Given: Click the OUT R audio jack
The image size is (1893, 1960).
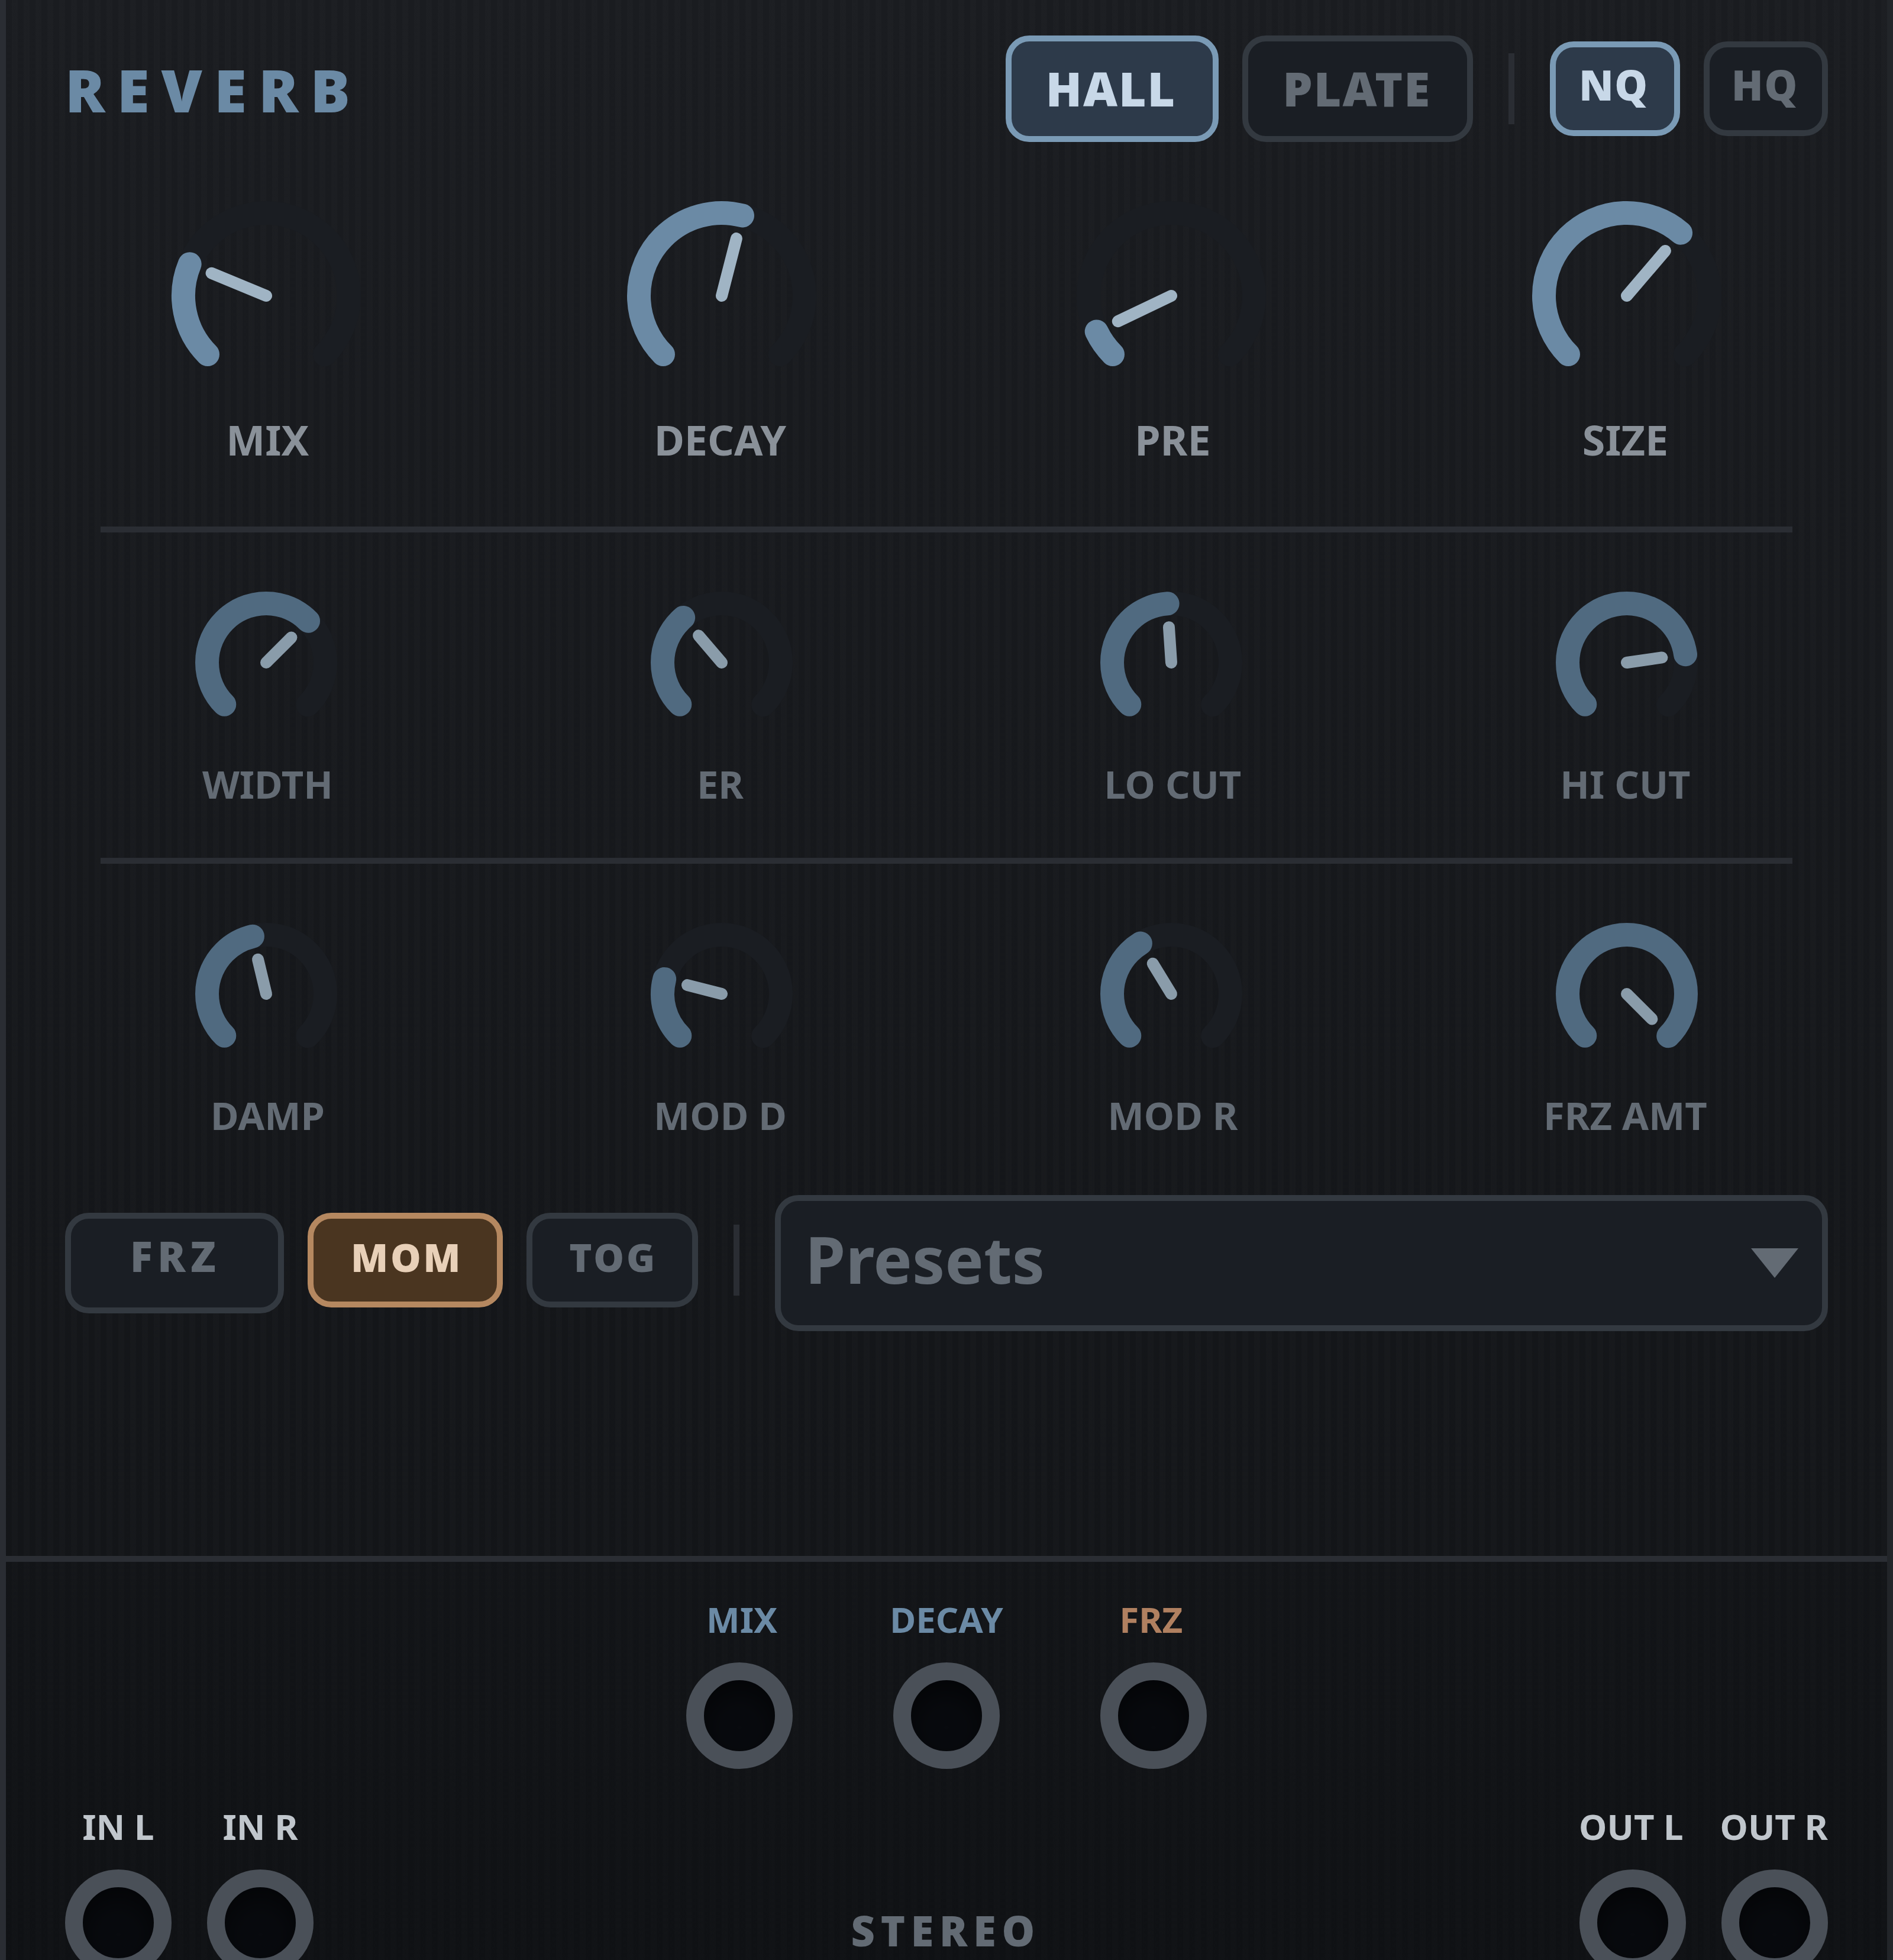Looking at the screenshot, I should [x=1773, y=1920].
